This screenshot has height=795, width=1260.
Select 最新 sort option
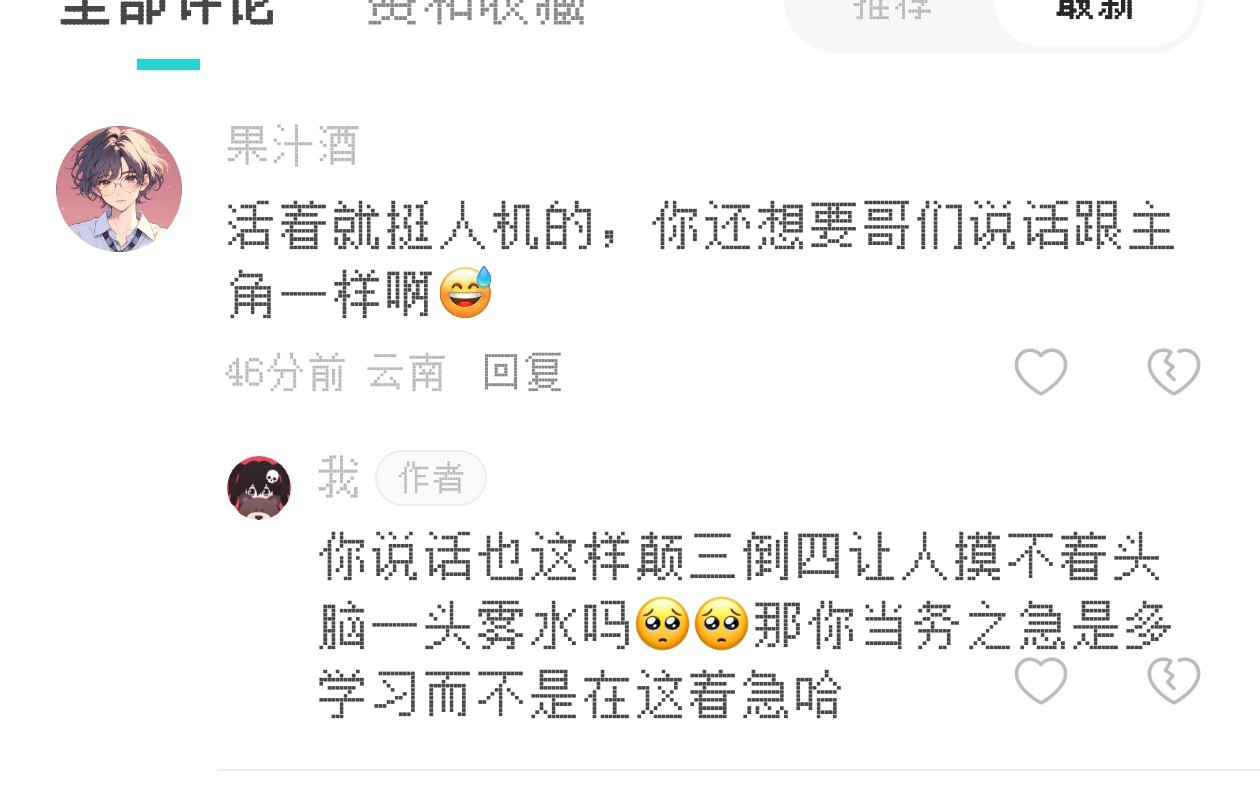point(1095,12)
